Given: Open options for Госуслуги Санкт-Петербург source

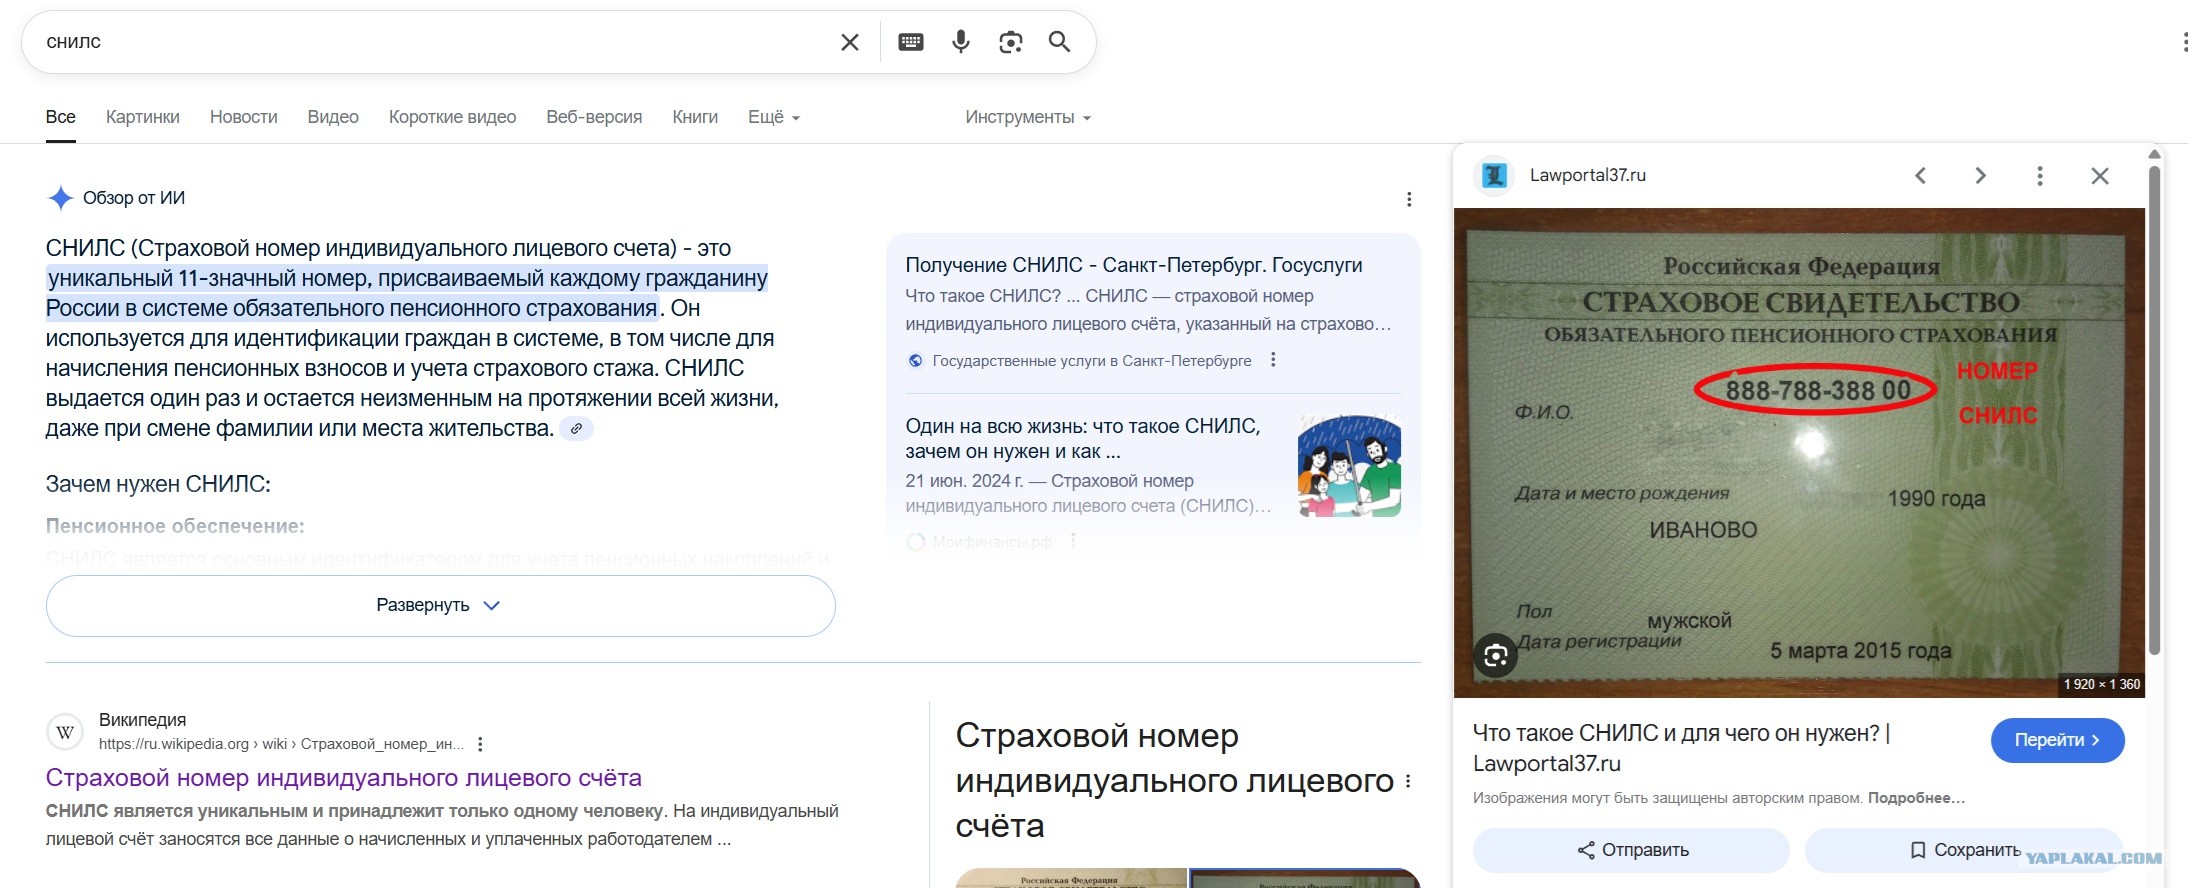Looking at the screenshot, I should pyautogui.click(x=1273, y=360).
